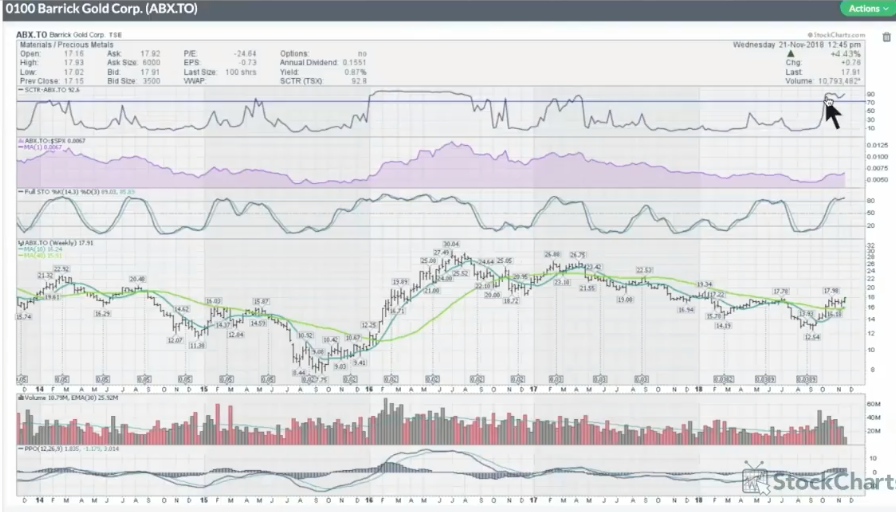Click the 8.44 low price label
The width and height of the screenshot is (896, 512).
298,373
